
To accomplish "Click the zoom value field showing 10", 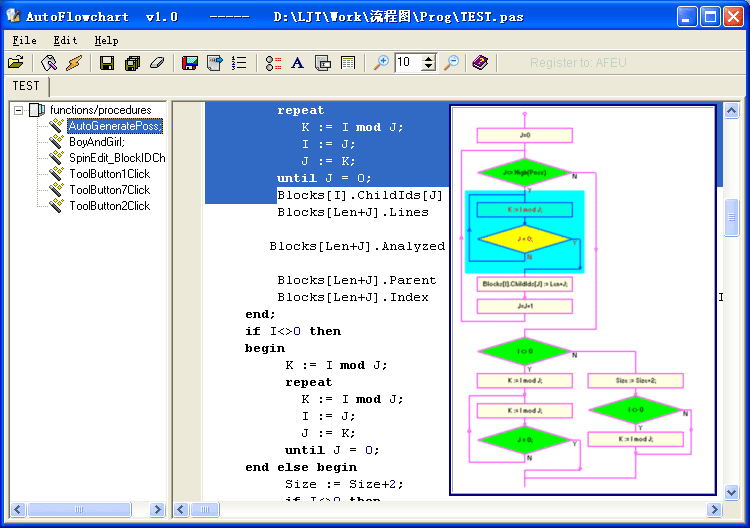I will 408,63.
